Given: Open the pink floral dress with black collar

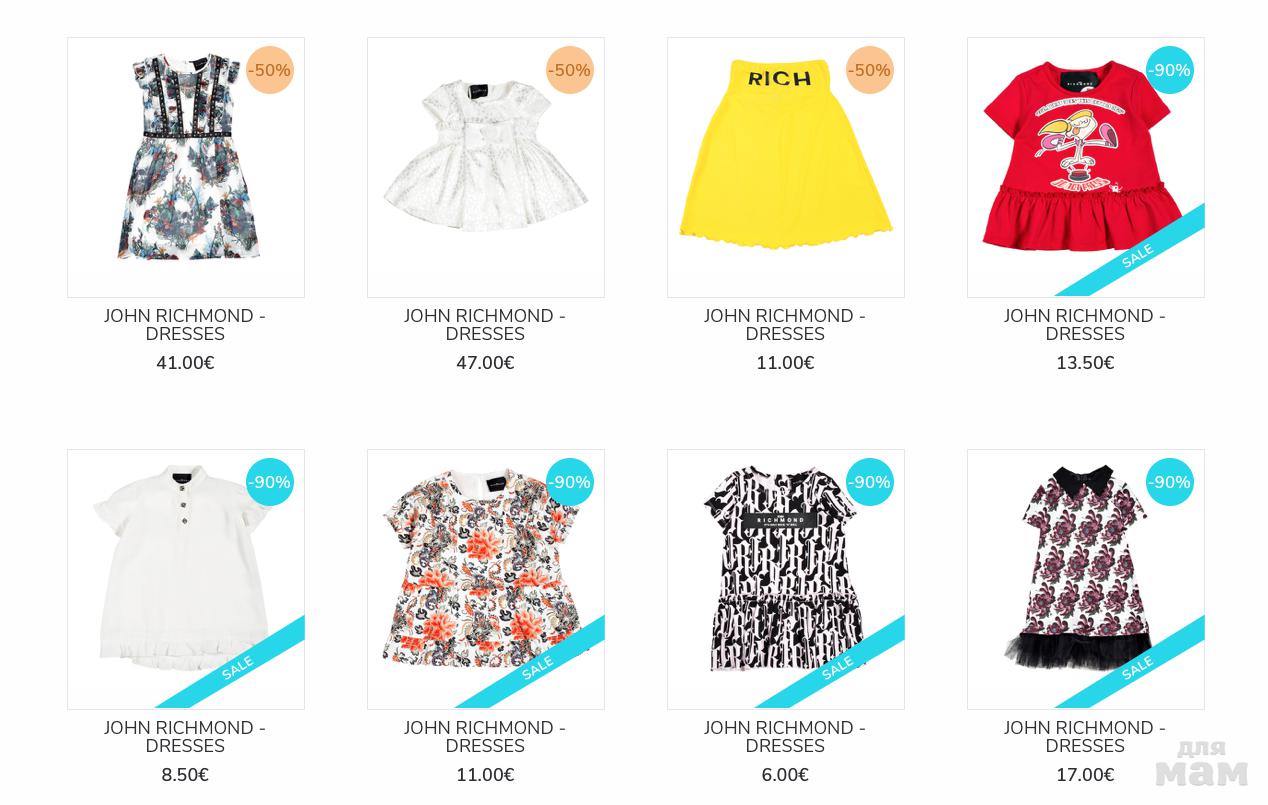Looking at the screenshot, I should pyautogui.click(x=1086, y=579).
